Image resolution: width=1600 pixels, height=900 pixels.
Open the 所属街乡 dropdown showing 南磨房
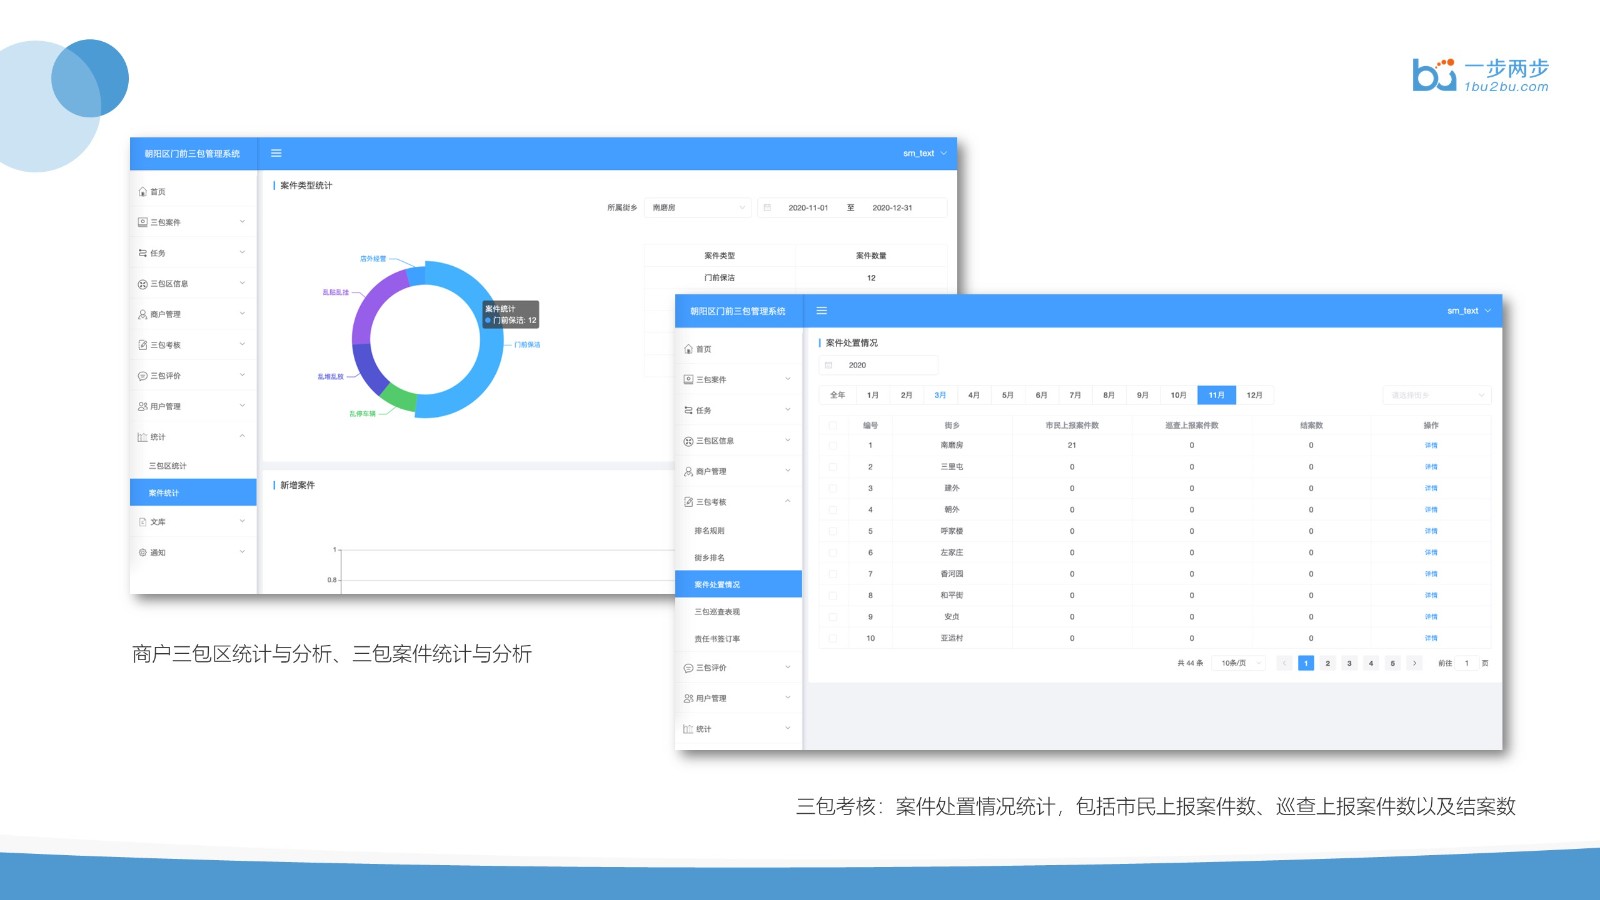pos(697,208)
